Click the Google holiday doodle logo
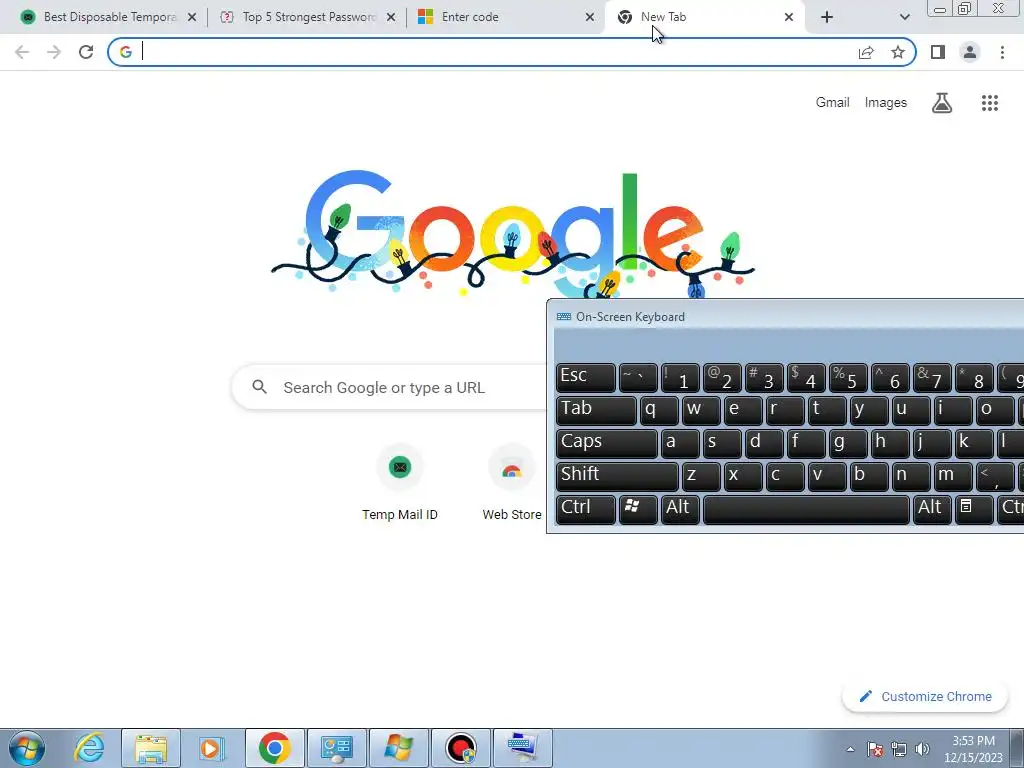The image size is (1024, 768). point(513,234)
